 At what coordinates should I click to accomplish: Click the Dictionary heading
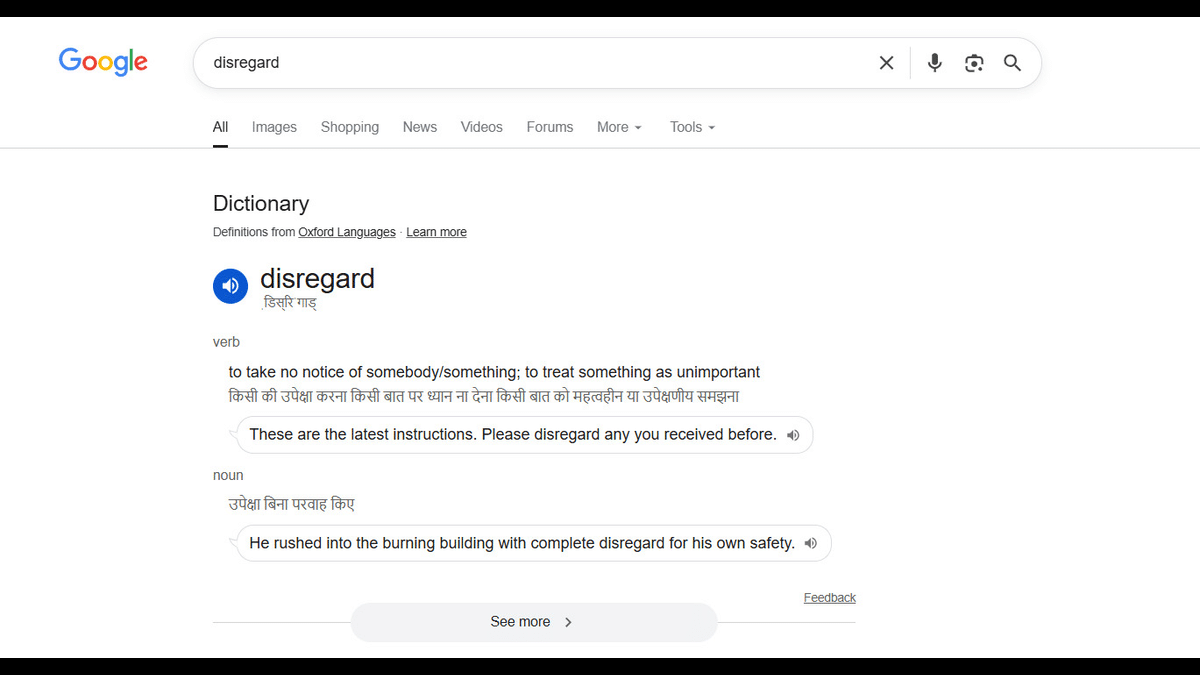(x=261, y=203)
